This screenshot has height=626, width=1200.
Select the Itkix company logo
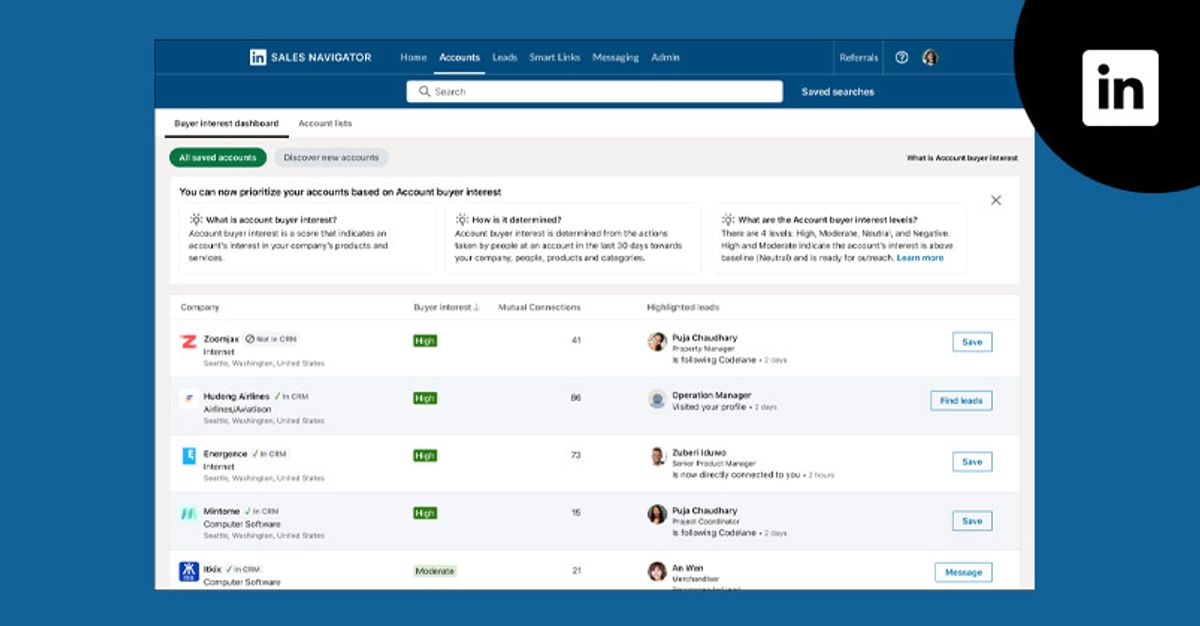pos(188,570)
